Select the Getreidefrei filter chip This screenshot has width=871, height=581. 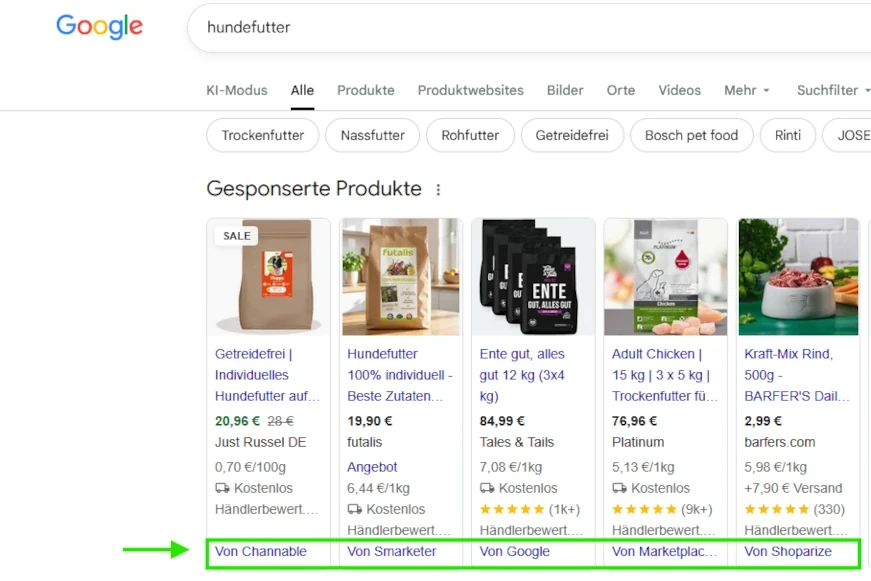click(x=572, y=135)
